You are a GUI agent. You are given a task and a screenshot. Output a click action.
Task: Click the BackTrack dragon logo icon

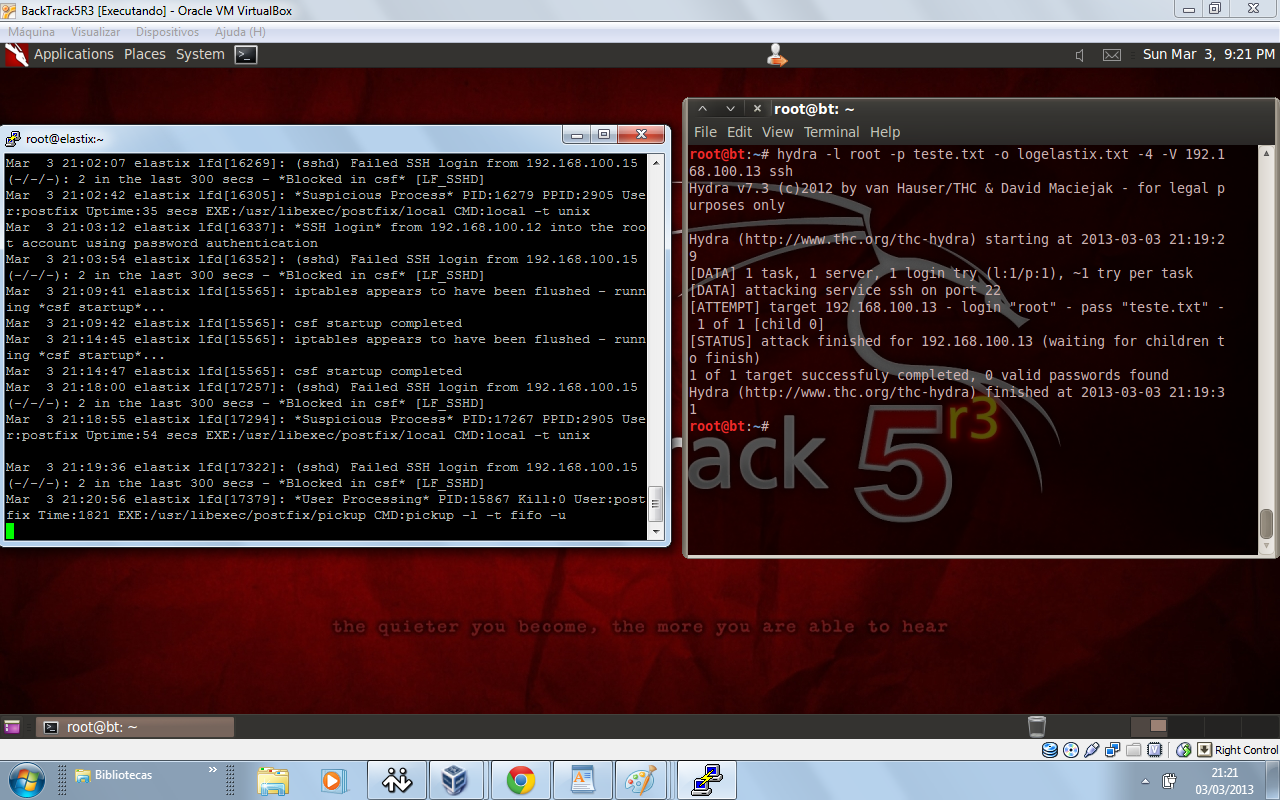point(16,55)
